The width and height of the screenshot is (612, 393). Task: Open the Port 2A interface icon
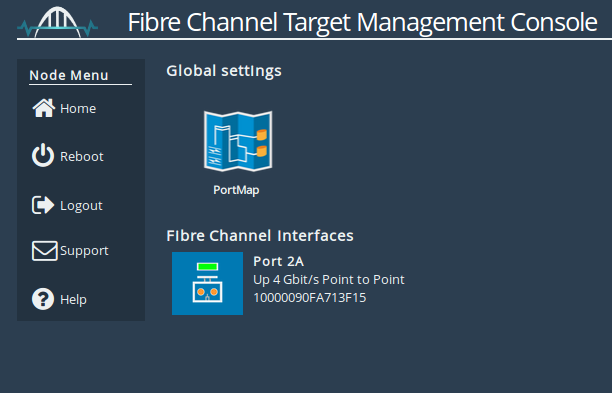(207, 283)
